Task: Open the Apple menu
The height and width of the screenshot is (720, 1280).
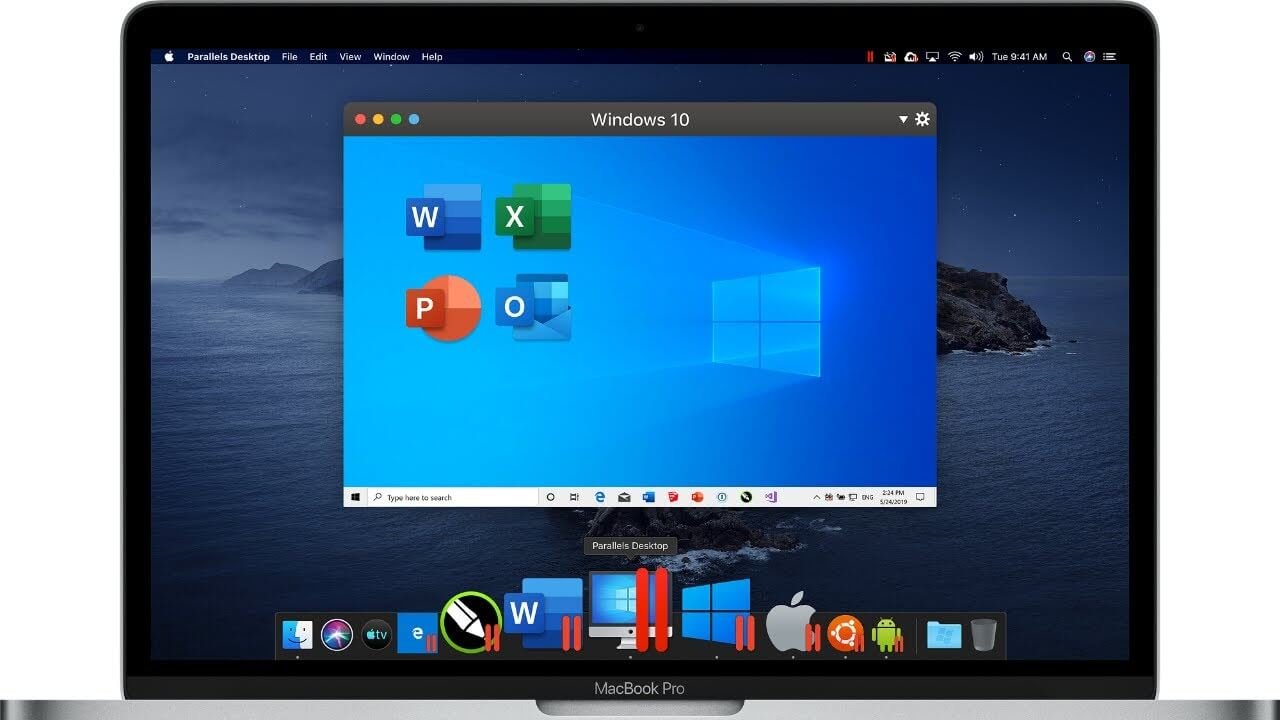Action: 169,57
